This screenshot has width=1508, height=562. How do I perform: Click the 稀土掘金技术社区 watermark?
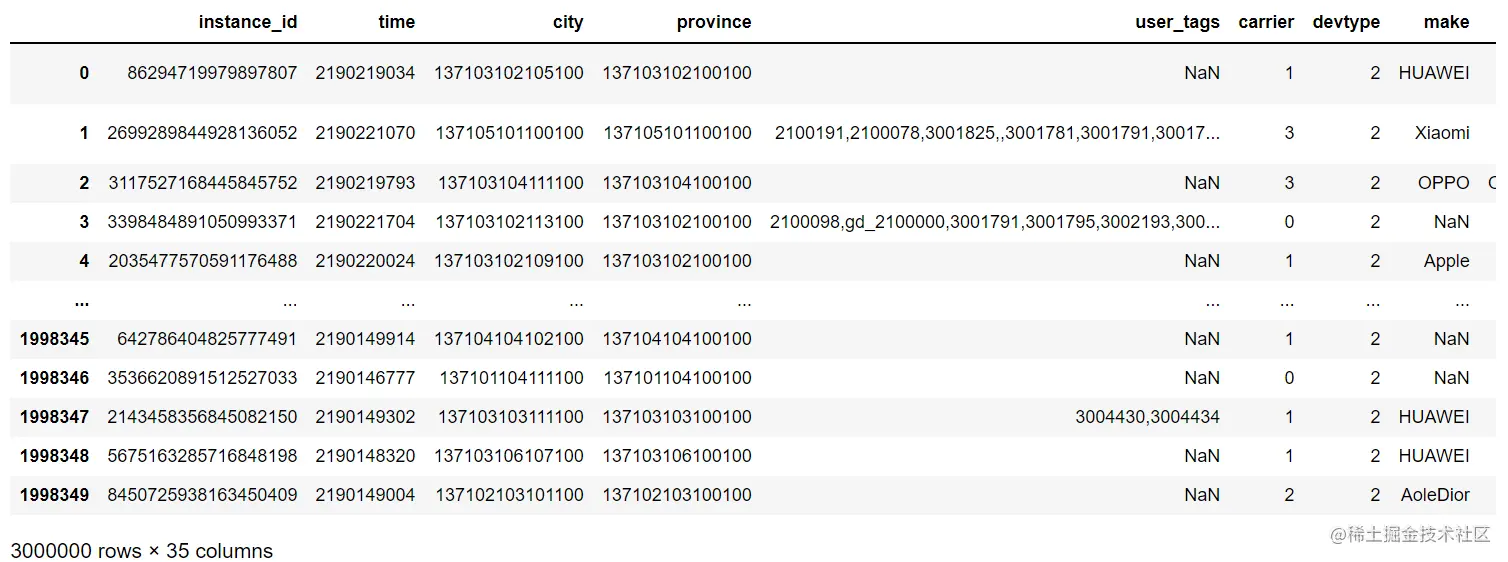click(1410, 534)
